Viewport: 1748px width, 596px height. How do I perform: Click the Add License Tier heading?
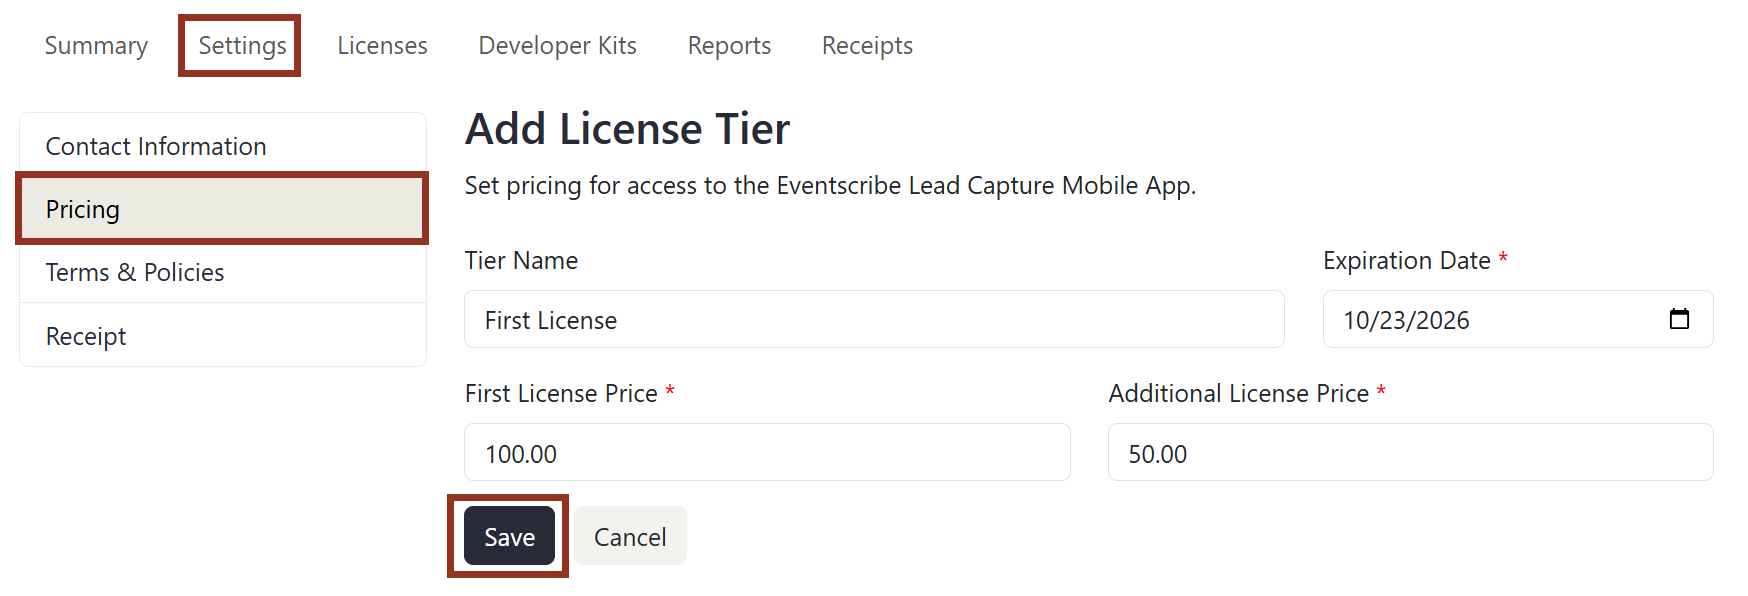(626, 128)
